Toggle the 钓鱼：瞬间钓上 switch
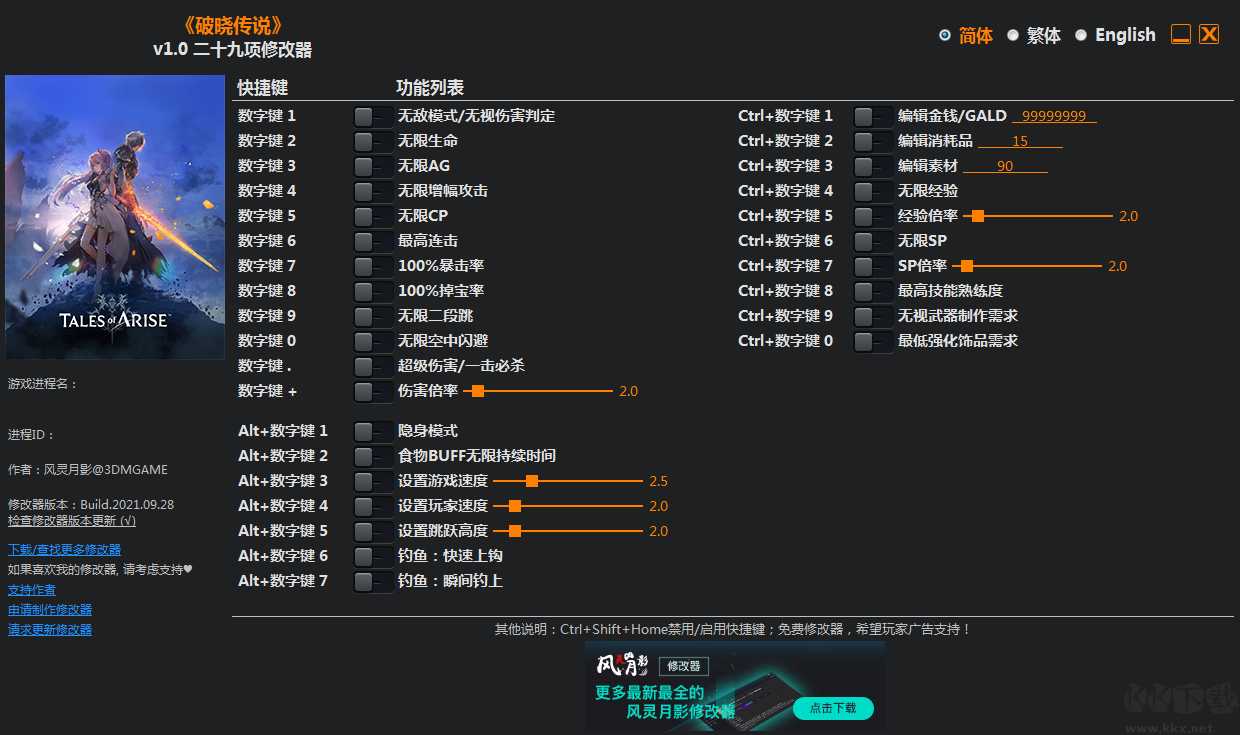The image size is (1240, 735). pos(373,580)
